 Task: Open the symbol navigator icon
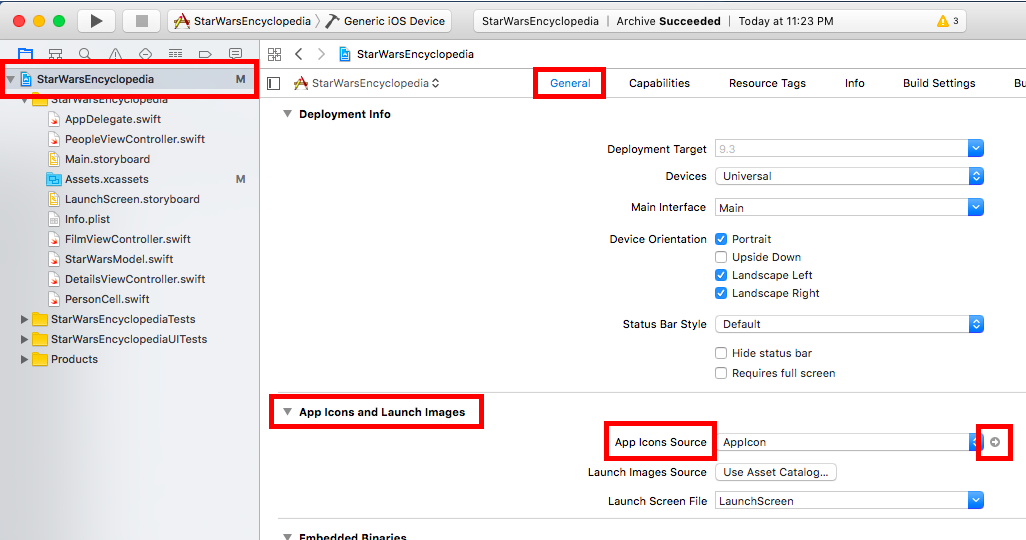click(56, 54)
